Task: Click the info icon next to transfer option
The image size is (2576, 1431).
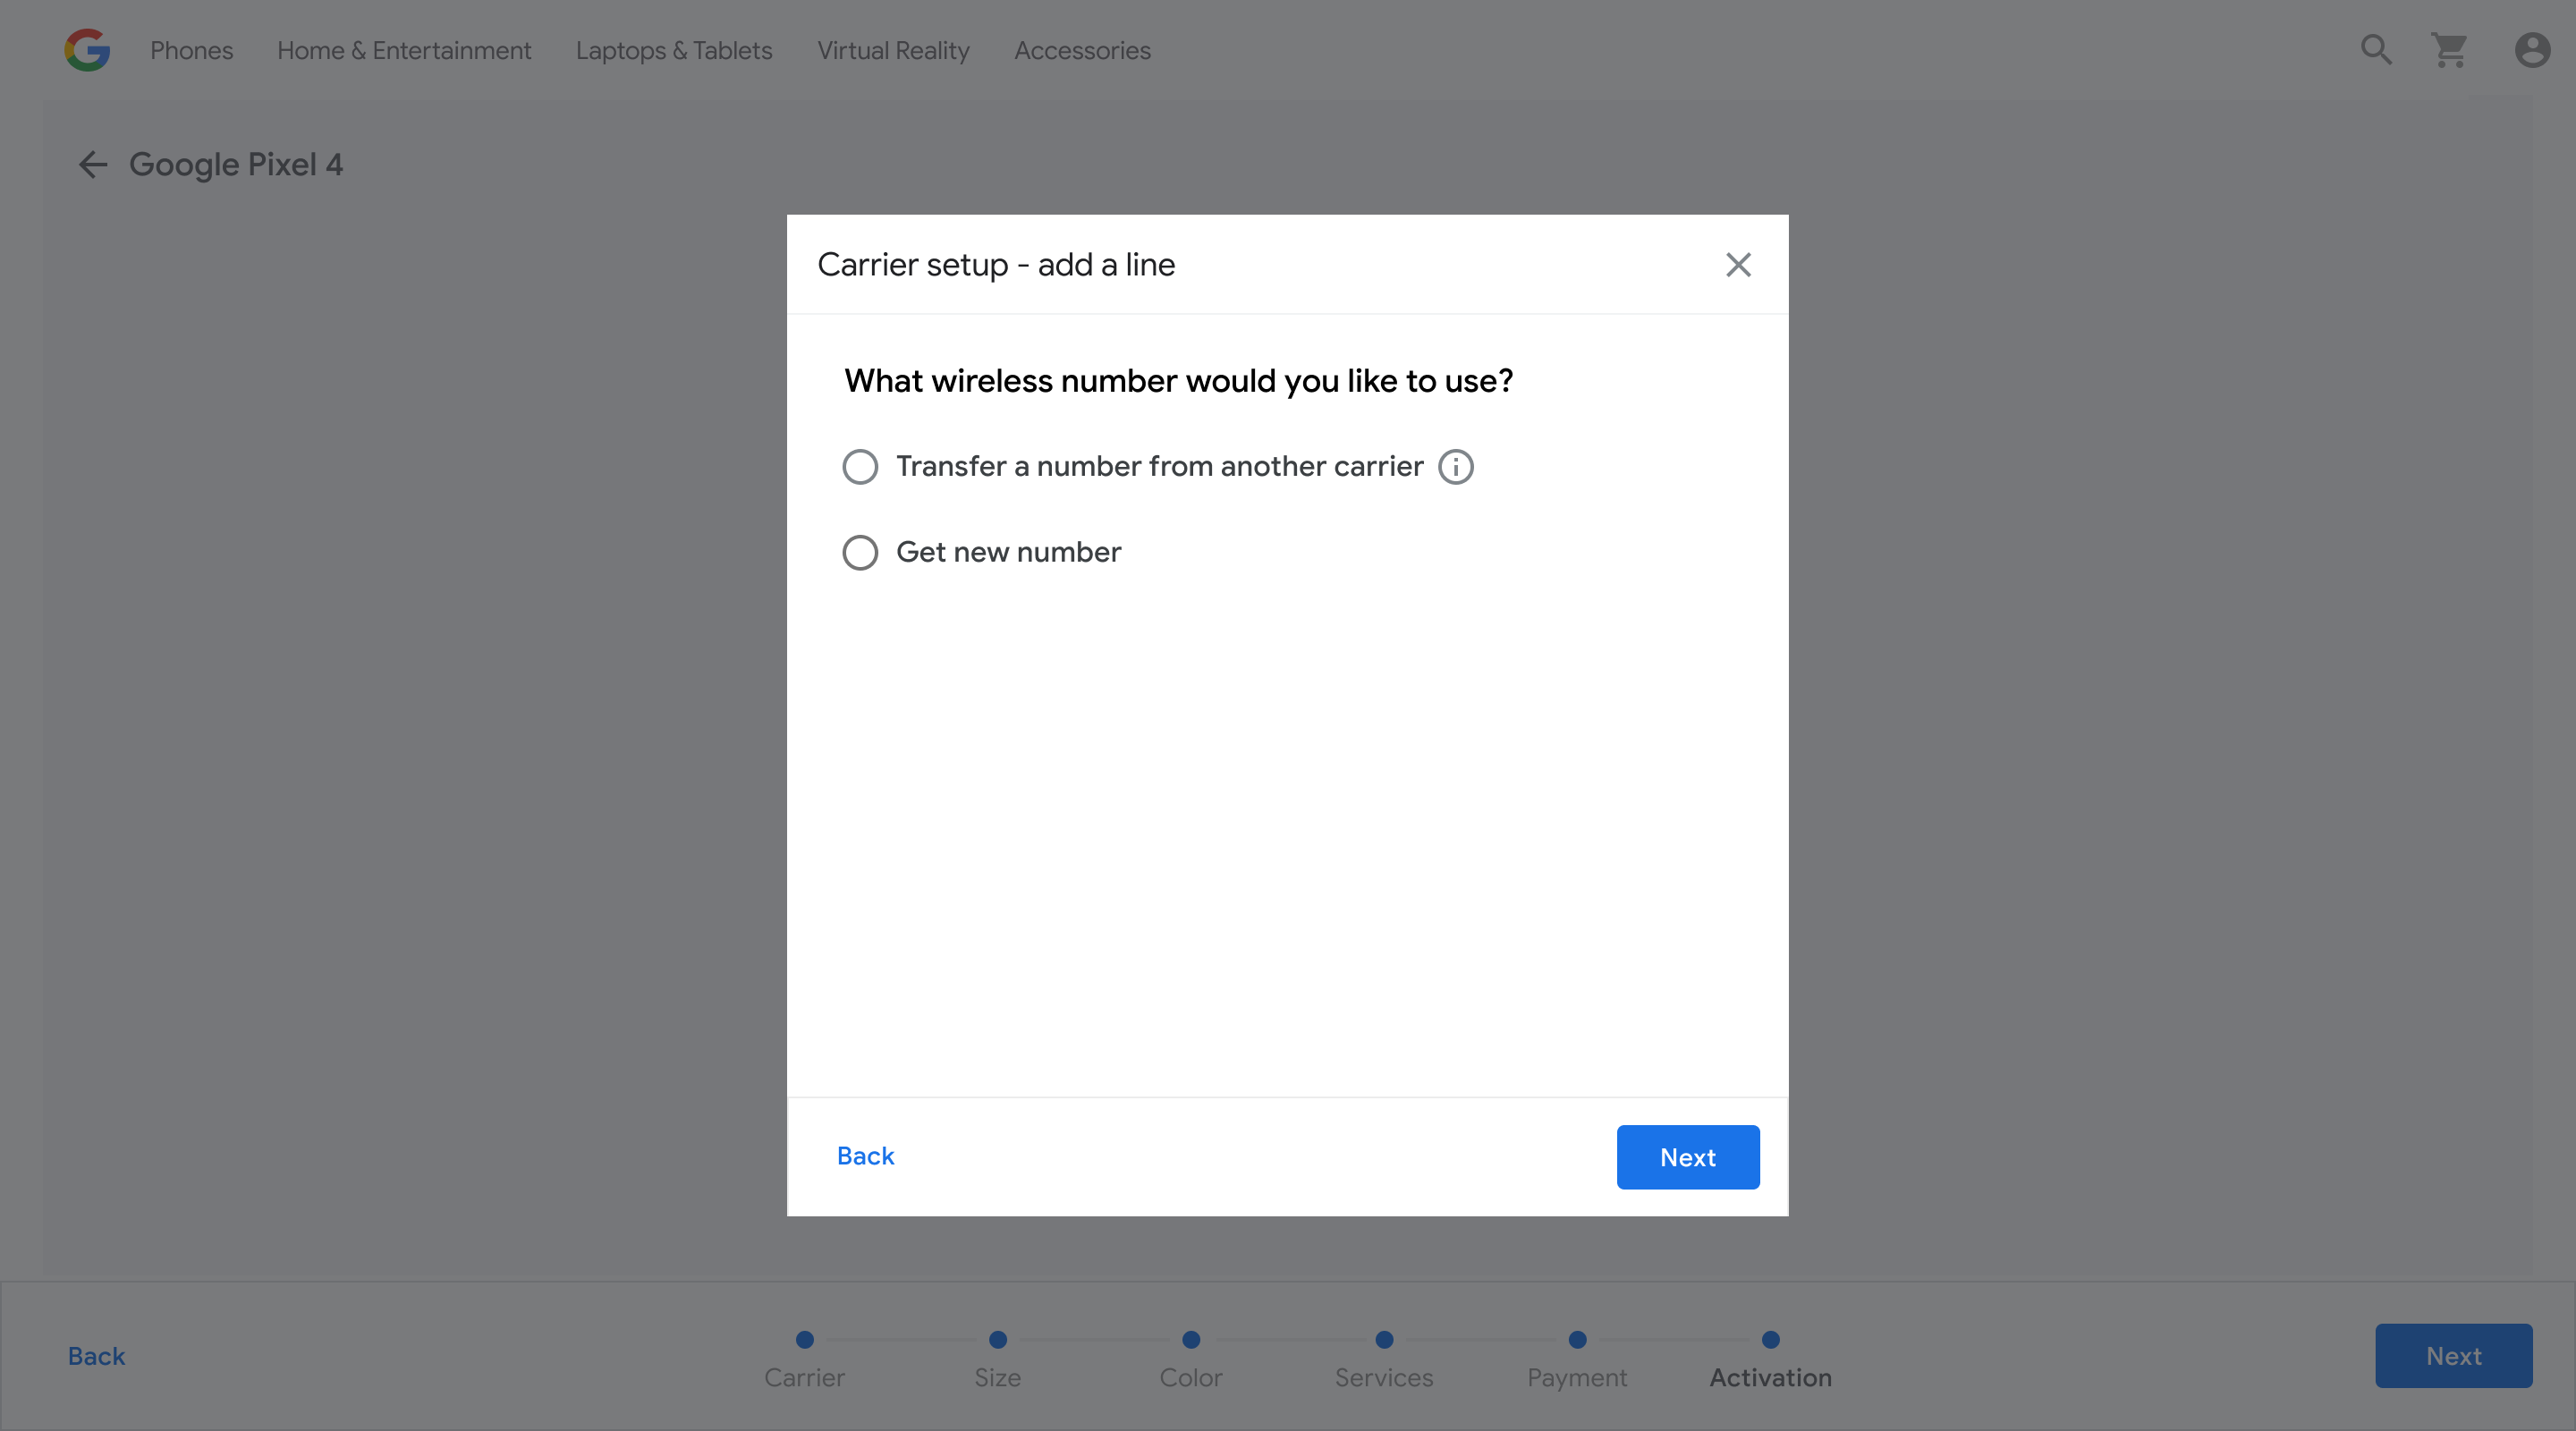Action: pos(1455,467)
